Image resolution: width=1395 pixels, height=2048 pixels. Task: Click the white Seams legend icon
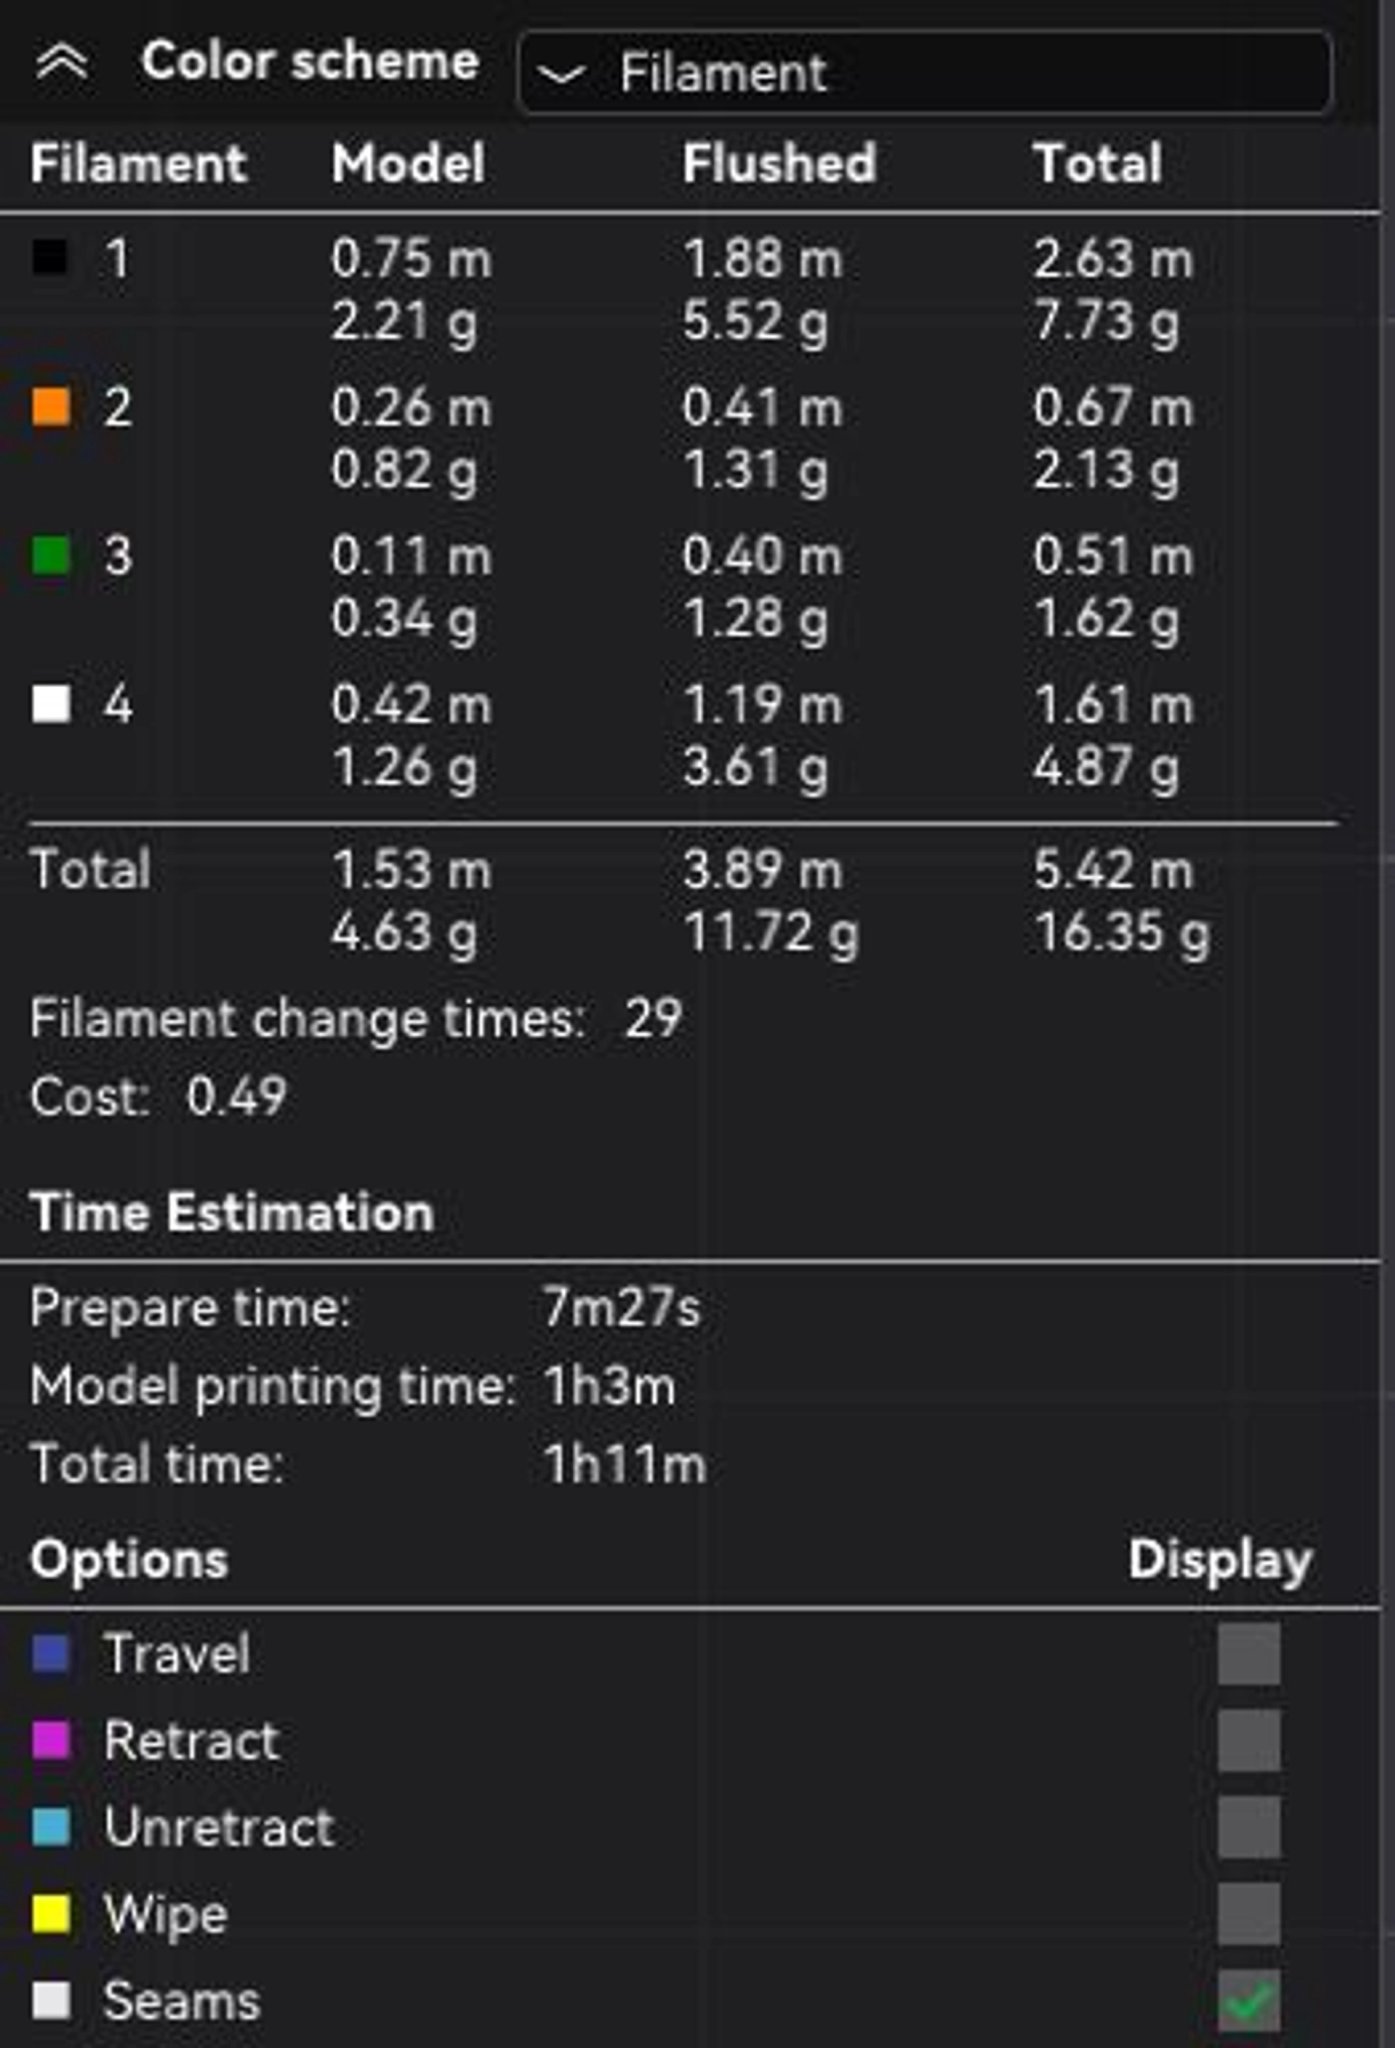click(x=51, y=2001)
